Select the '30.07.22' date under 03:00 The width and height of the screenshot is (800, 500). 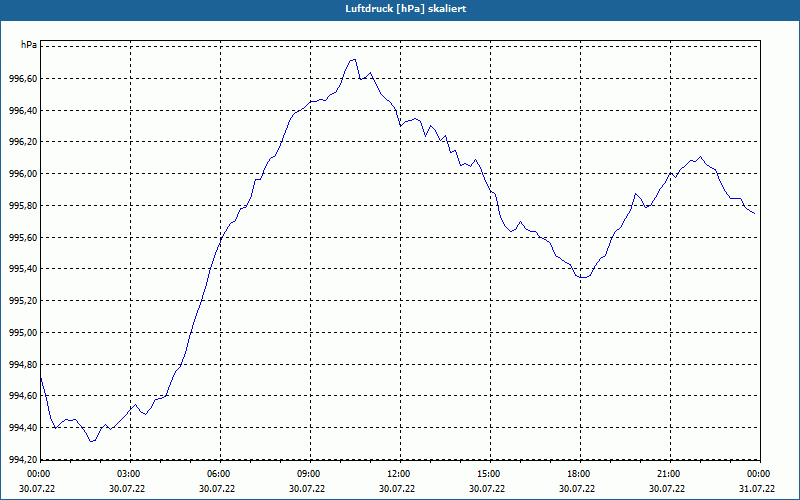coord(127,488)
